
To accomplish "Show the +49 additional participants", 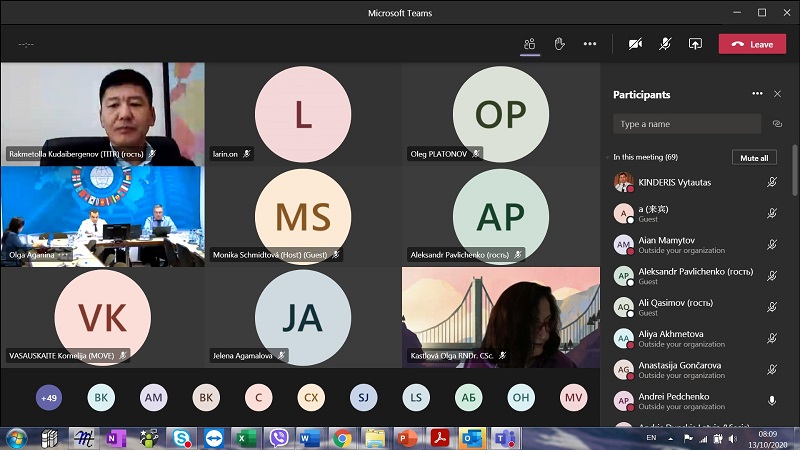I will click(48, 398).
